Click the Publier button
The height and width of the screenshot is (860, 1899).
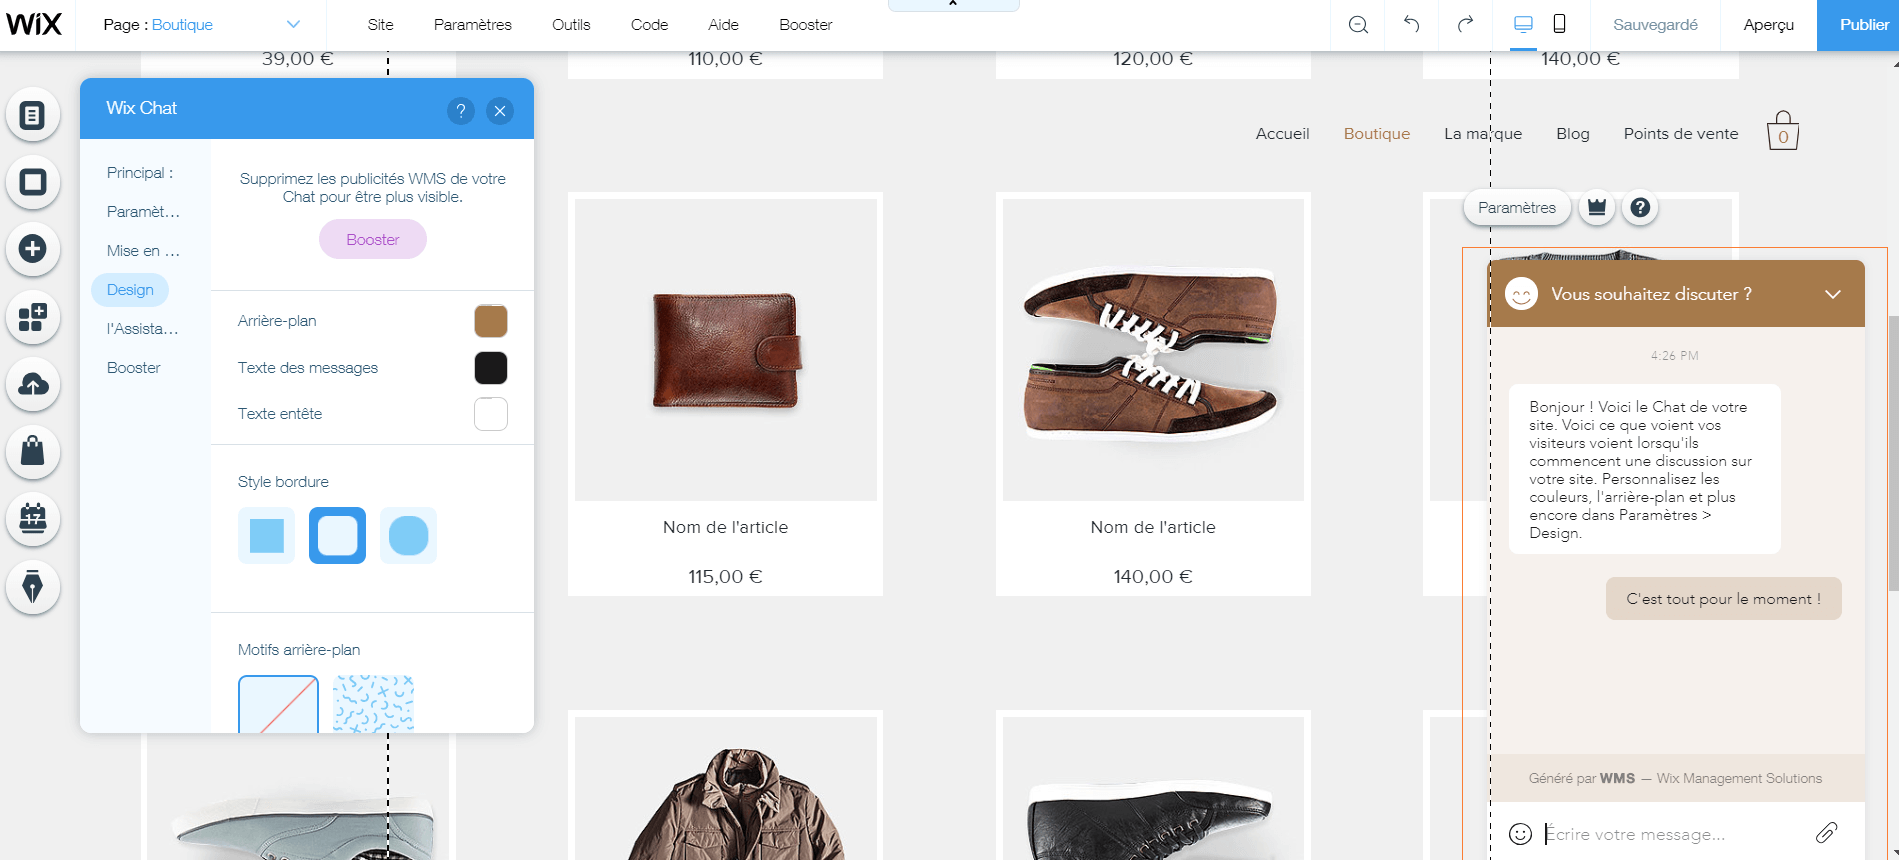[x=1863, y=25]
